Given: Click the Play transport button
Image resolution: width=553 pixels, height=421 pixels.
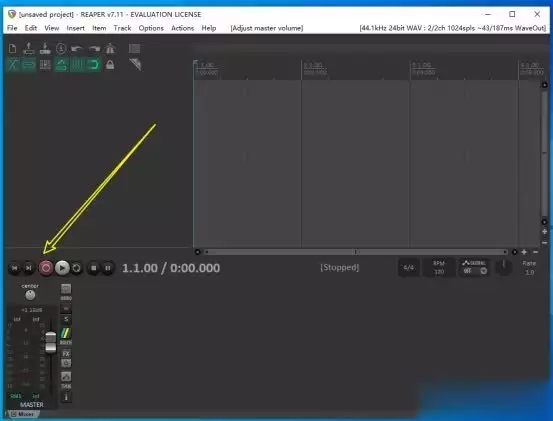Looking at the screenshot, I should click(62, 268).
